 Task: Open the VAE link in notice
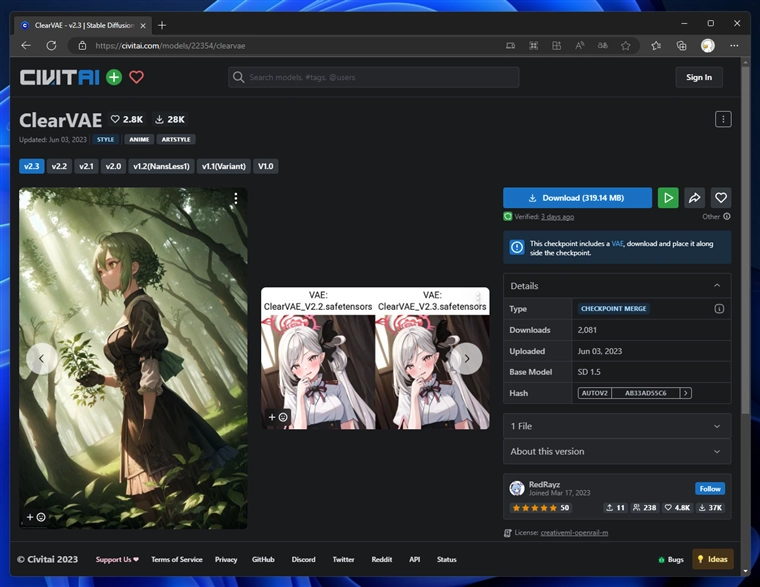pyautogui.click(x=617, y=244)
